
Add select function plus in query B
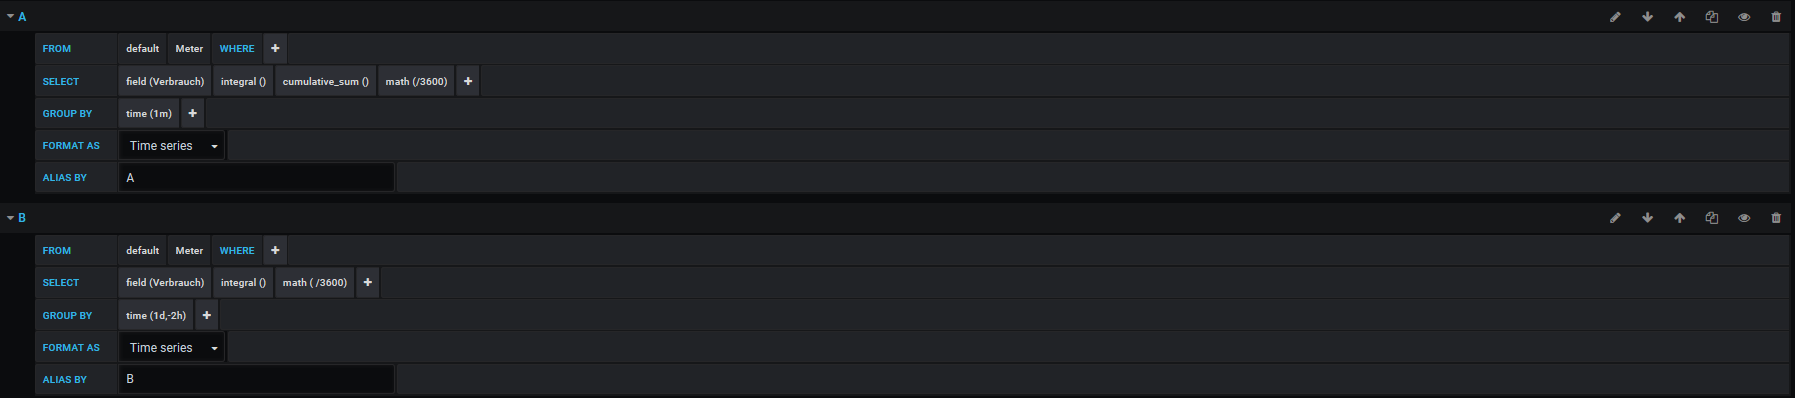[x=367, y=283]
